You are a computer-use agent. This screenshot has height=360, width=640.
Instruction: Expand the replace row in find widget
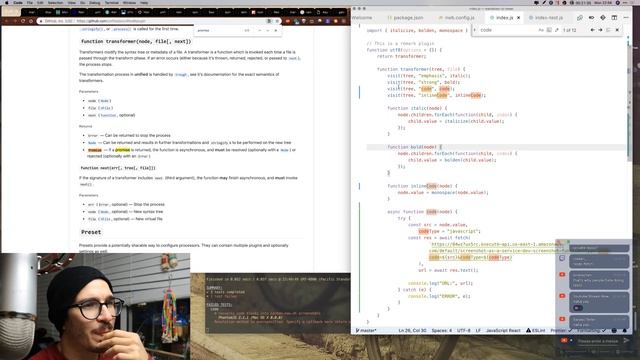[x=475, y=30]
